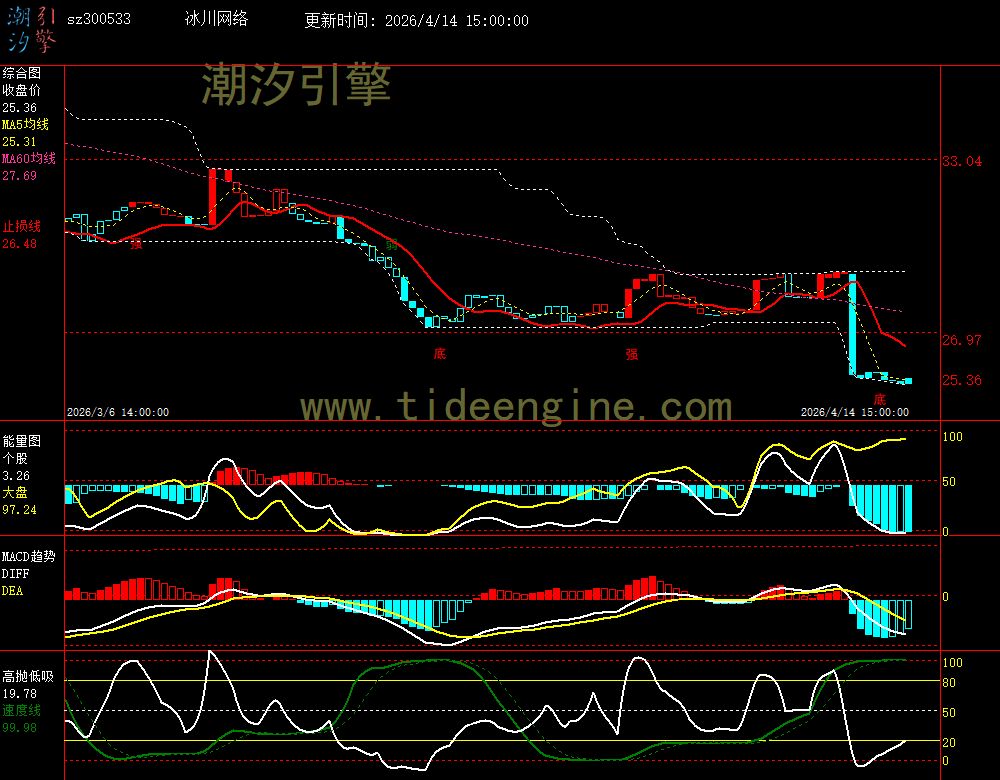This screenshot has width=1000, height=780.
Task: Click the stock code sz300533
Action: click(x=98, y=20)
